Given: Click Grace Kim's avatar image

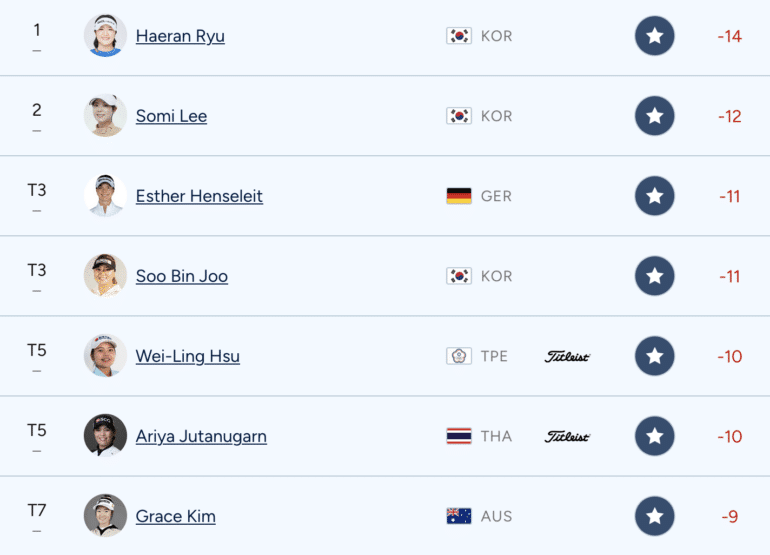Looking at the screenshot, I should click(x=105, y=516).
